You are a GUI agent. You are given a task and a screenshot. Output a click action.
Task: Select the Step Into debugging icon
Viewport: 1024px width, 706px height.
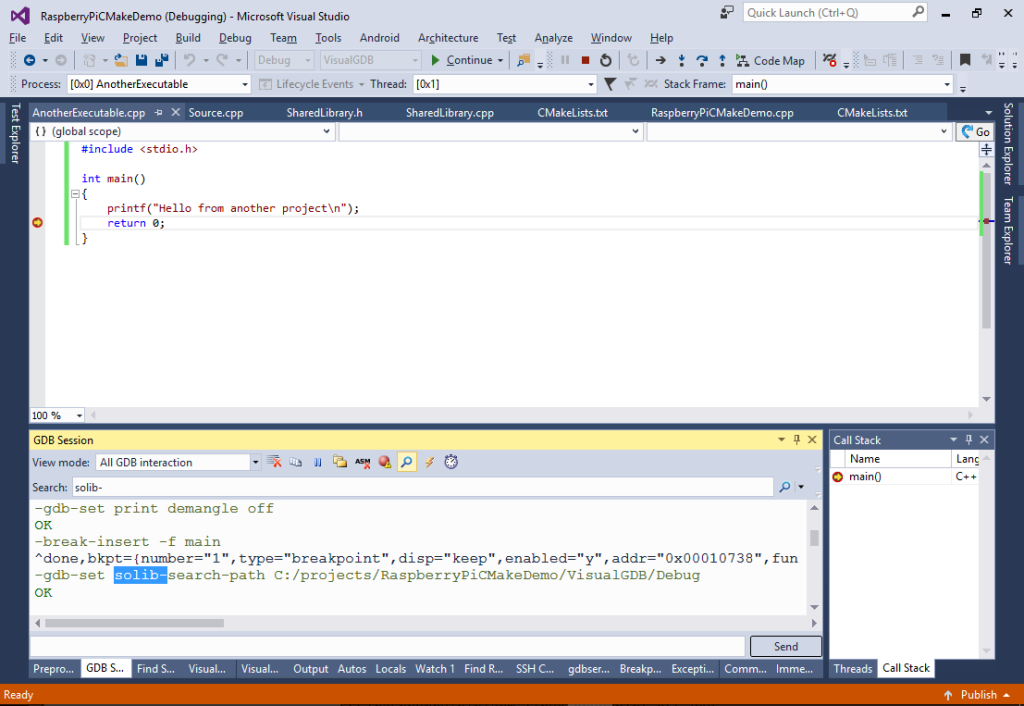[682, 60]
